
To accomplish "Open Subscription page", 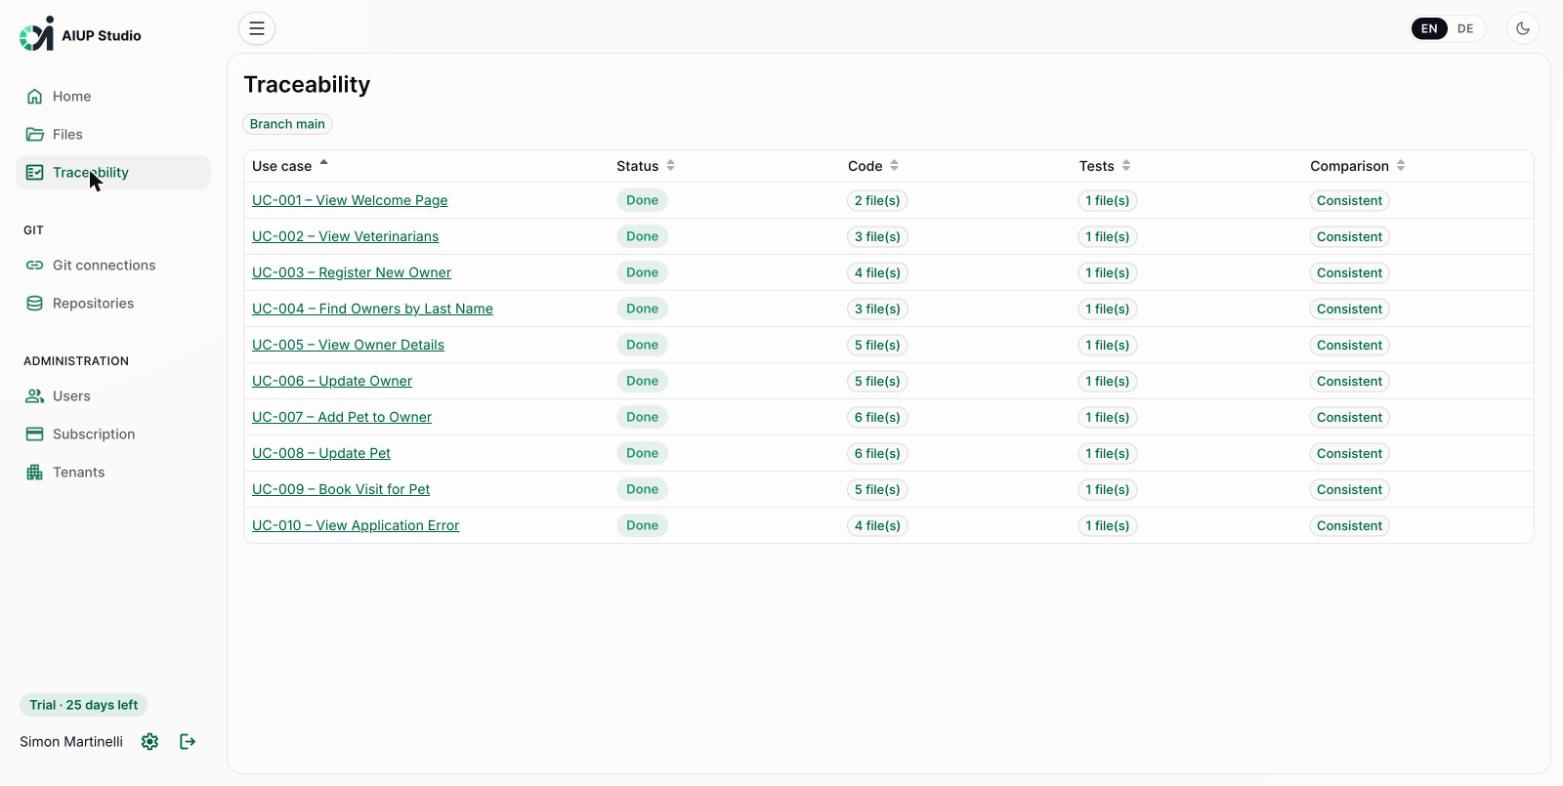I will 113,434.
